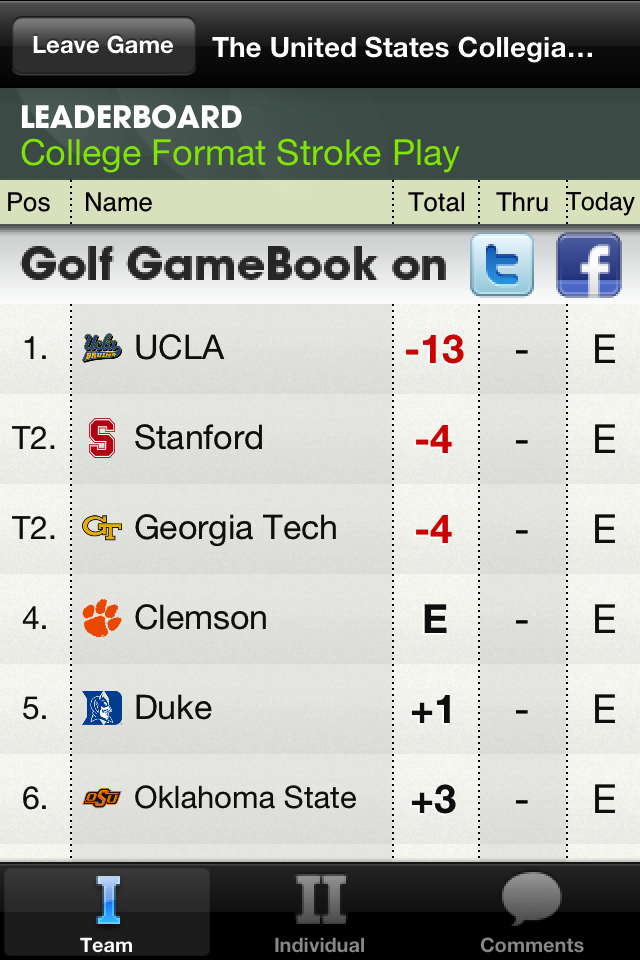Select the Georgia Tech name
This screenshot has width=640, height=960.
(x=235, y=528)
